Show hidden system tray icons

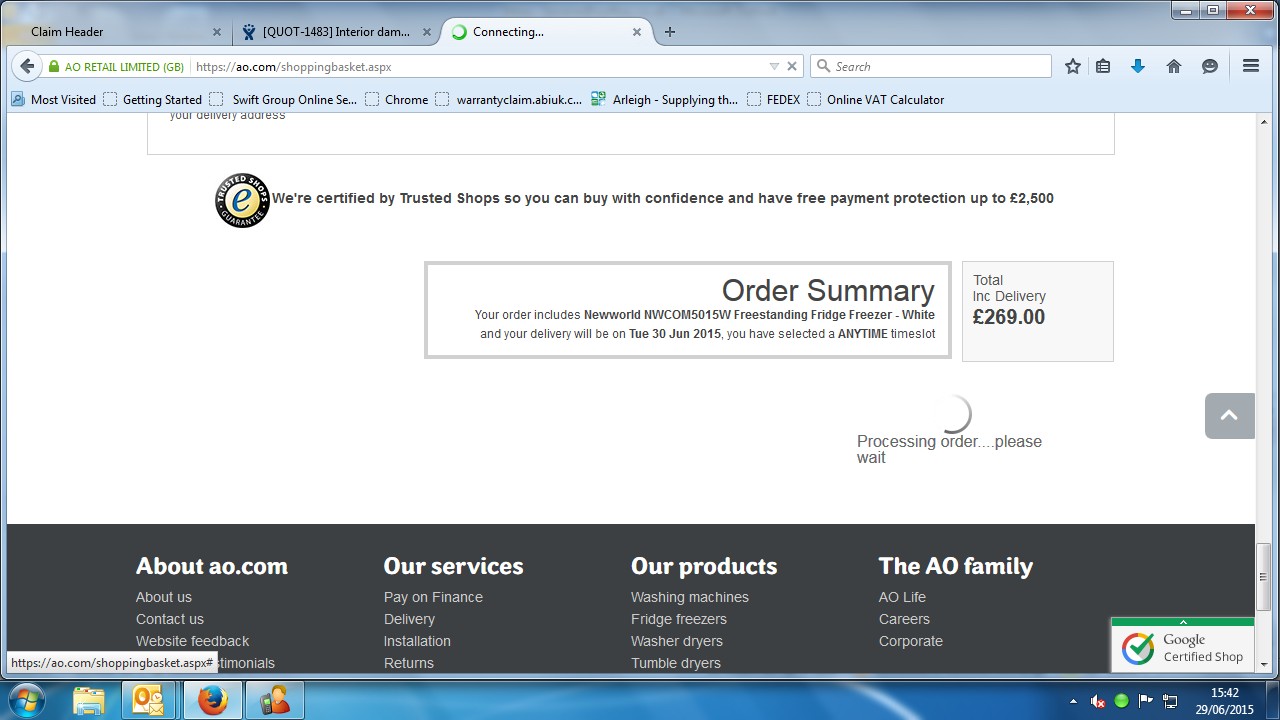[1074, 701]
